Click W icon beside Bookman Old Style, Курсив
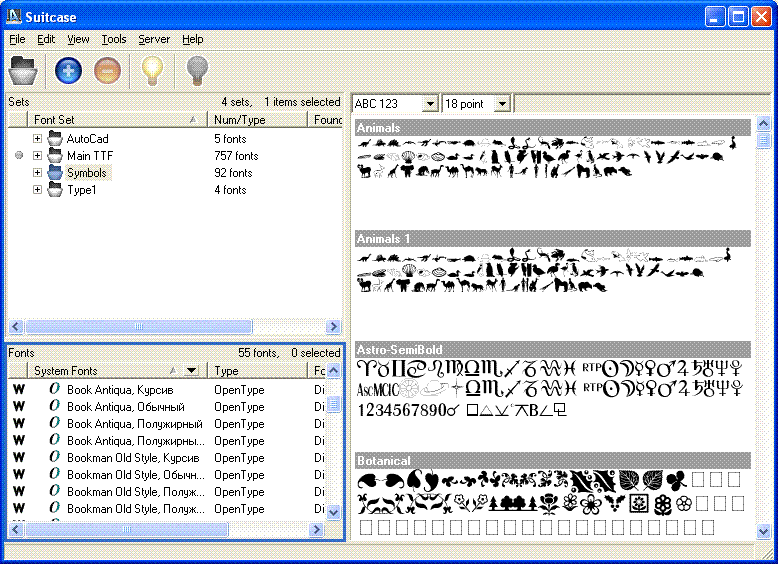The image size is (778, 564). (x=19, y=457)
